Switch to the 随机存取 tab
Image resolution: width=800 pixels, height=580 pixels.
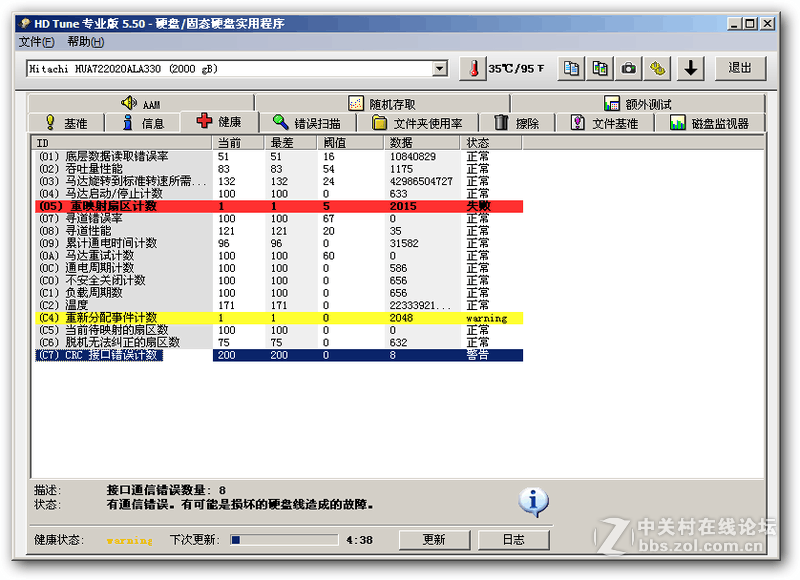pyautogui.click(x=382, y=104)
